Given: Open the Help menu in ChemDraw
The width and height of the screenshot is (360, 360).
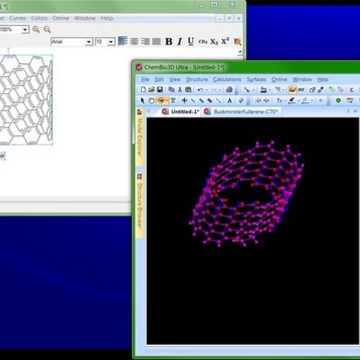Looking at the screenshot, I should 107,18.
